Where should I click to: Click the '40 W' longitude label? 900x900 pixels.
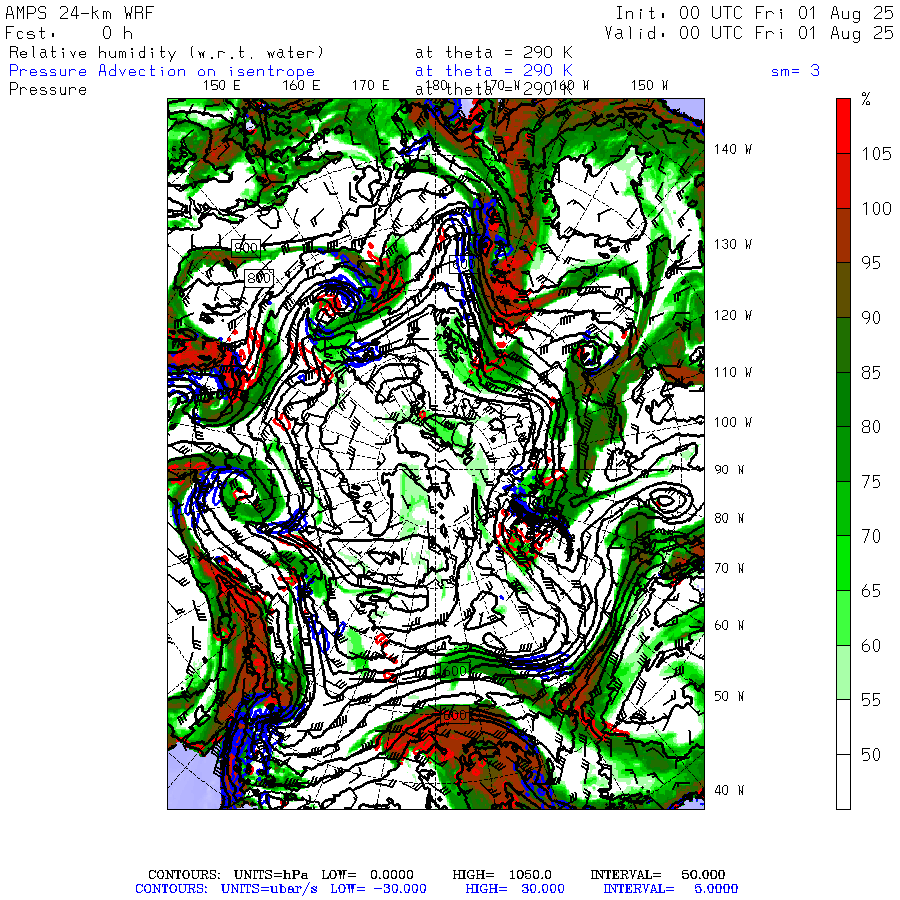[729, 790]
